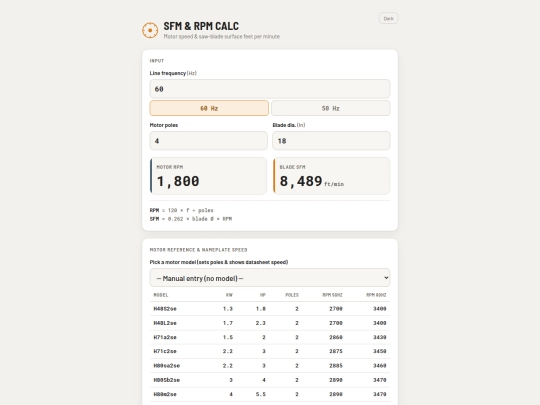The width and height of the screenshot is (540, 405).
Task: Select the H71c2se model row
Action: (270, 351)
